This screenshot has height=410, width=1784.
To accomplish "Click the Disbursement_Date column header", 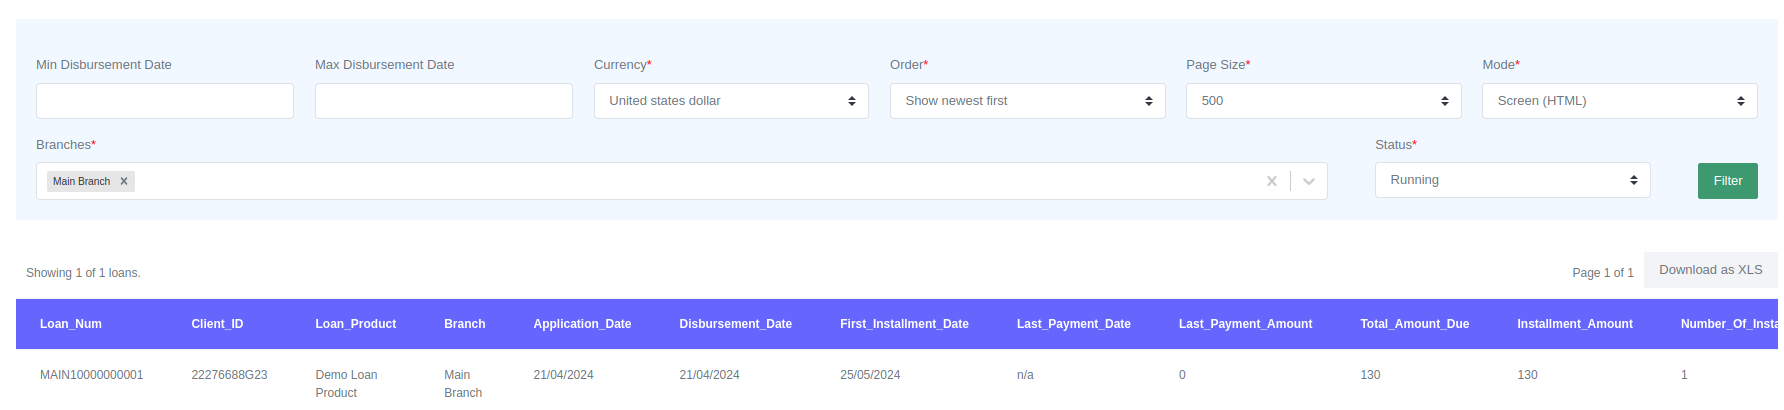I will click(x=735, y=324).
